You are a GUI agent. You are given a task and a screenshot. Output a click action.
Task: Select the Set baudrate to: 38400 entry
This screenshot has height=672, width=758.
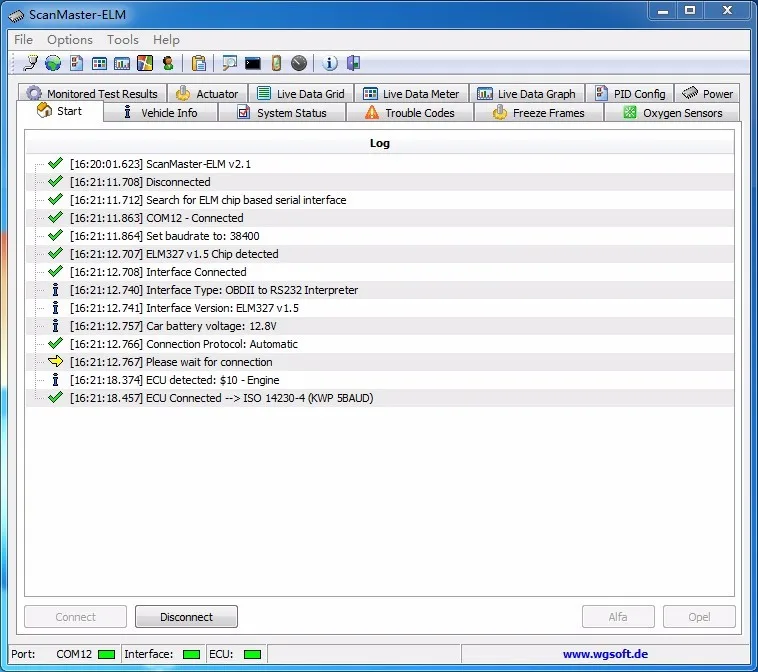(x=379, y=236)
